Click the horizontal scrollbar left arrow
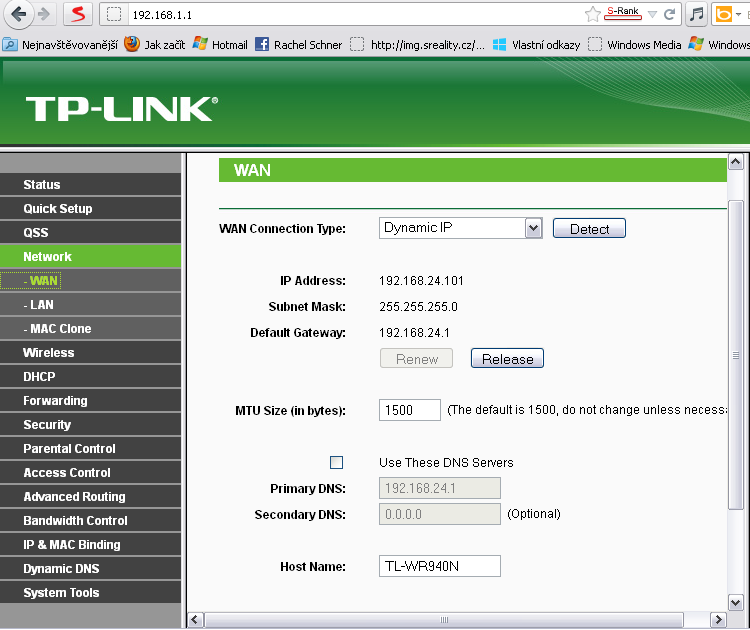 [x=195, y=620]
